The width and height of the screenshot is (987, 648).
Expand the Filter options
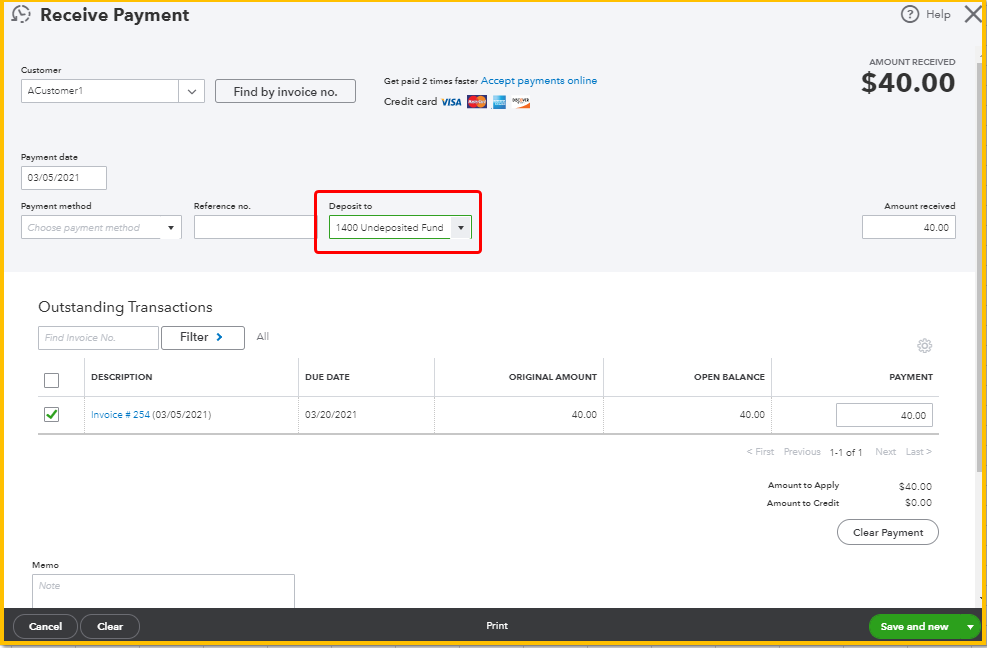(x=202, y=337)
